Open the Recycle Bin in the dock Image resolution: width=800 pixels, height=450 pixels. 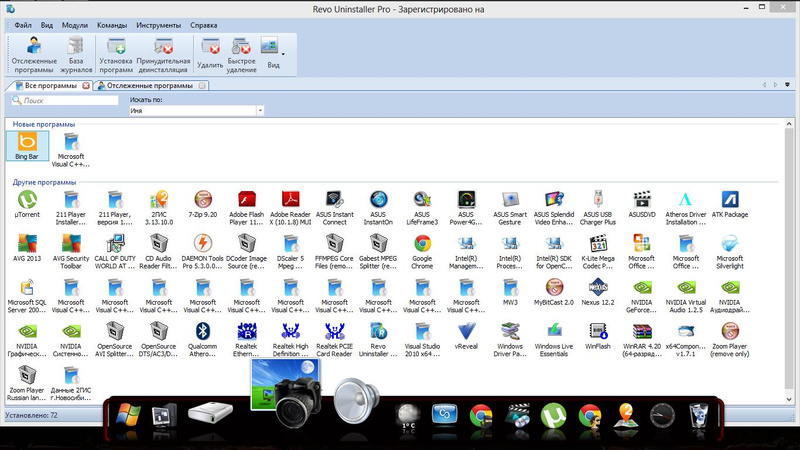pyautogui.click(x=699, y=415)
